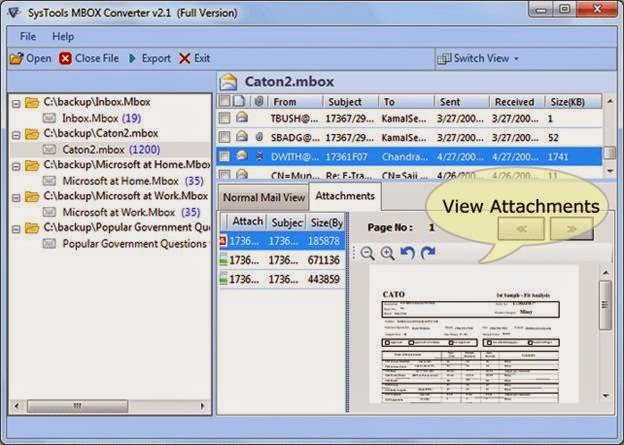The height and width of the screenshot is (445, 624).
Task: Go to the next attachment page
Action: click(571, 228)
